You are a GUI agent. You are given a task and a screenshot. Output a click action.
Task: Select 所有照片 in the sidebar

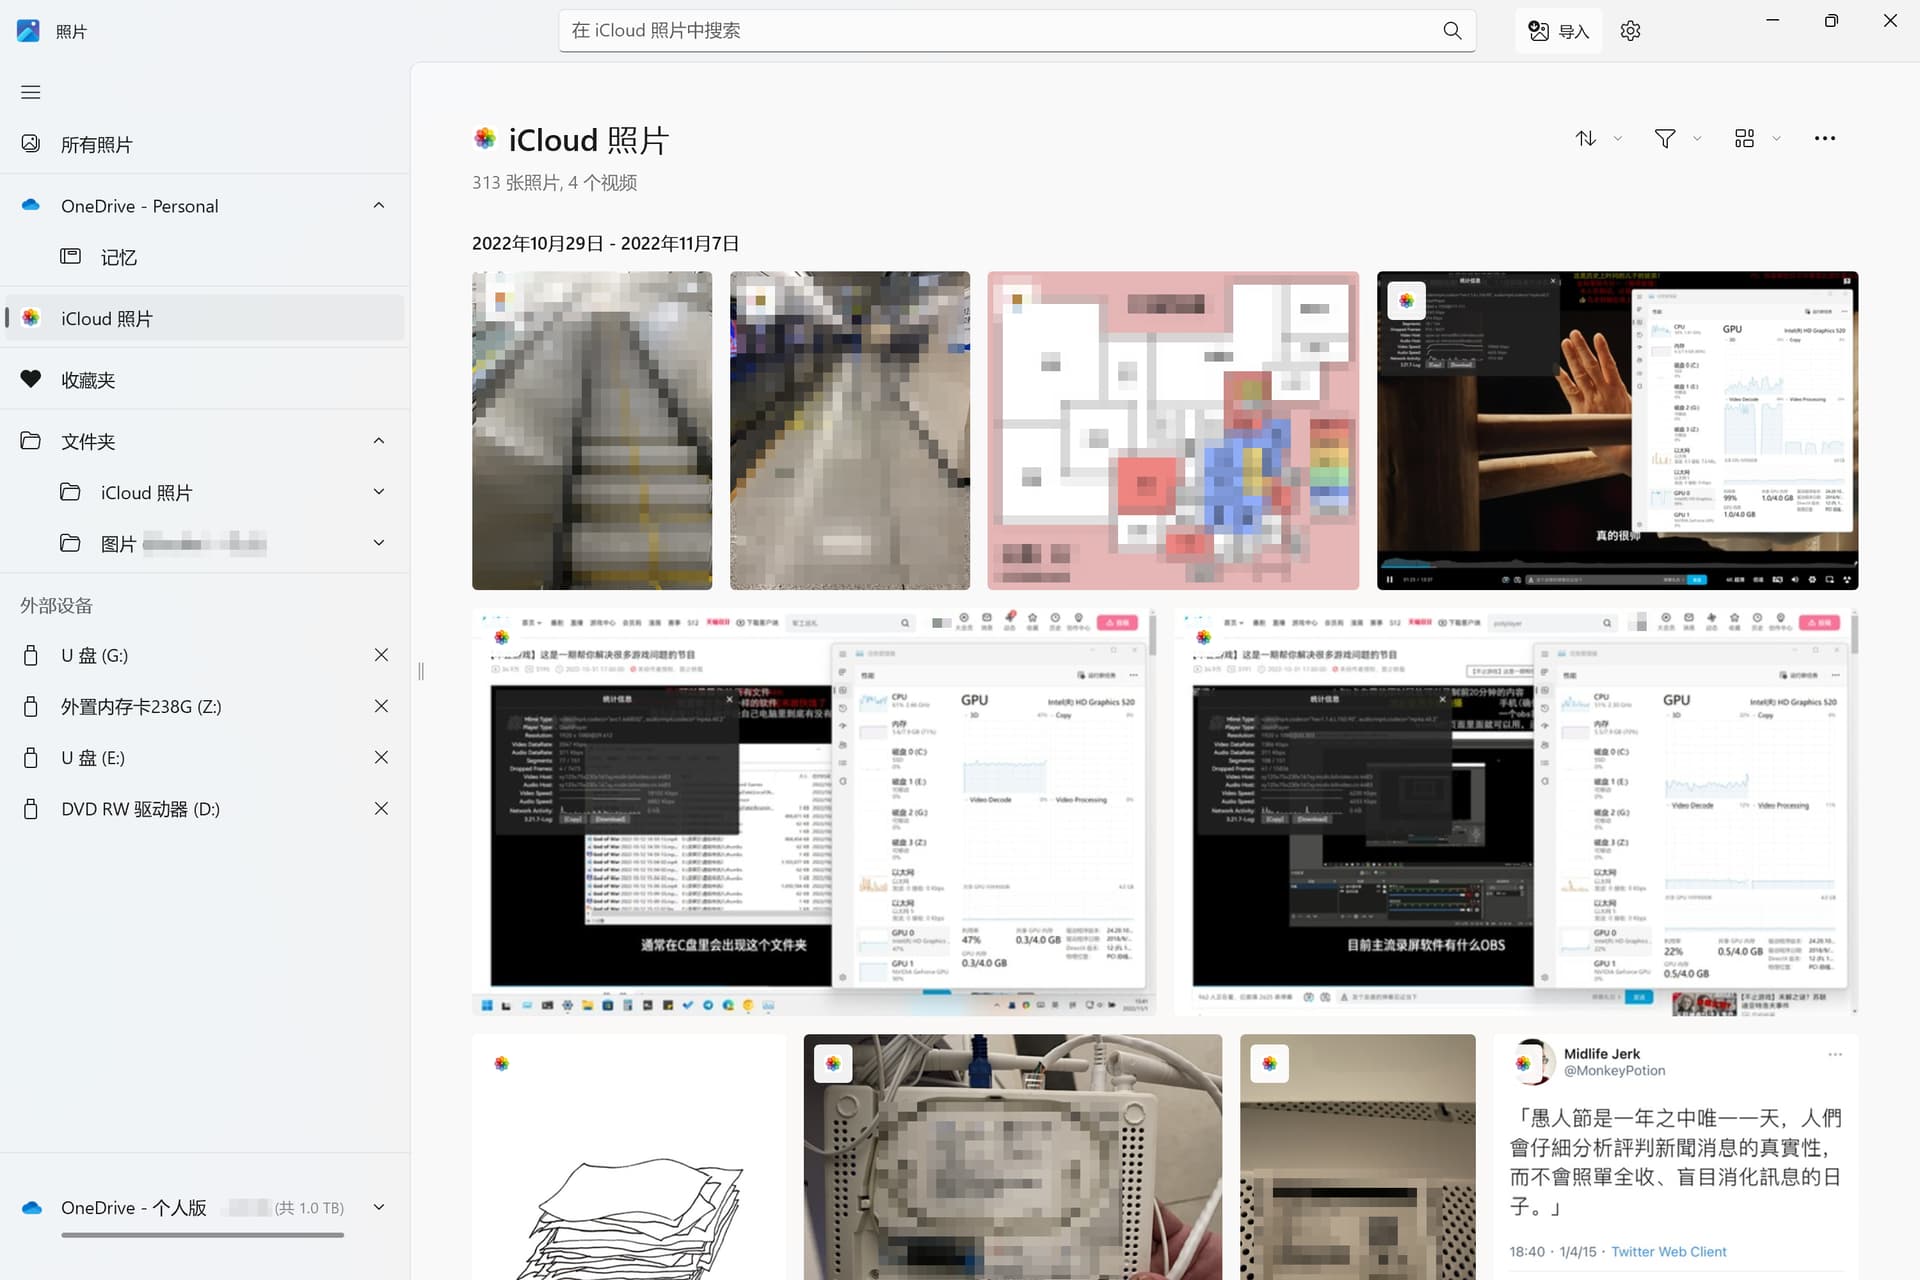(x=96, y=145)
